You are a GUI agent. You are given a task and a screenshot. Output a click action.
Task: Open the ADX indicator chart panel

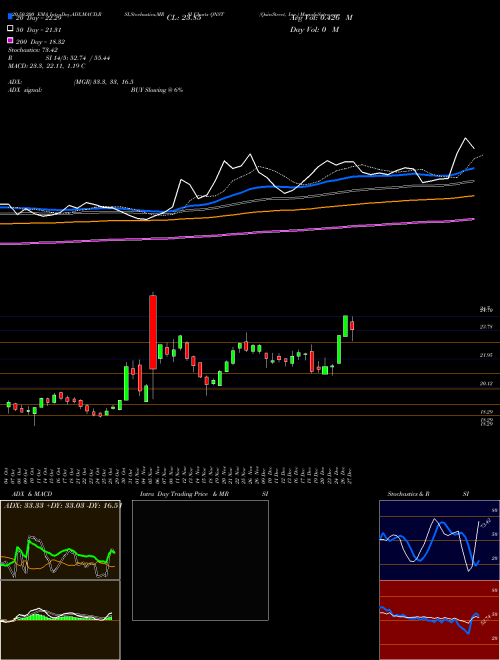(x=60, y=540)
